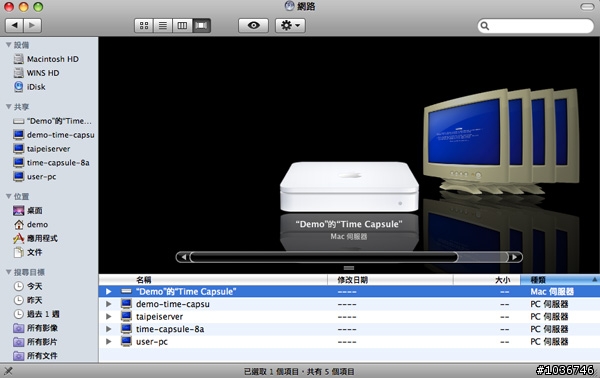Viewport: 600px width, 378px height.
Task: Collapse the 設備 sidebar section
Action: coord(8,45)
